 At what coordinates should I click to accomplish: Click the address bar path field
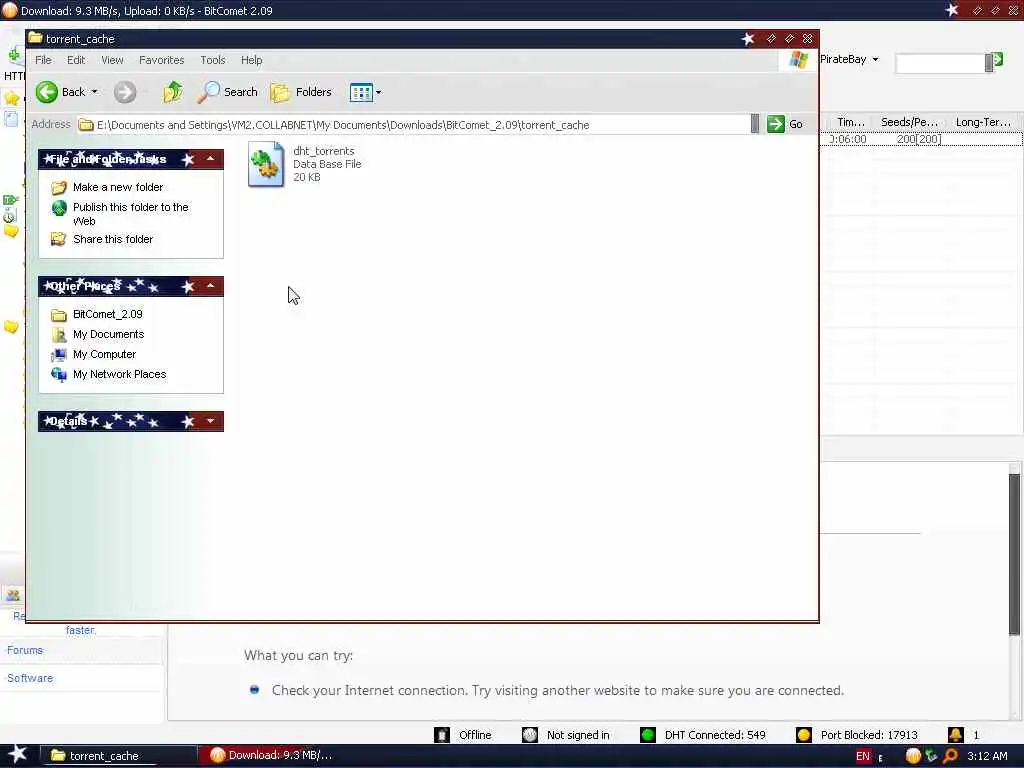[413, 125]
